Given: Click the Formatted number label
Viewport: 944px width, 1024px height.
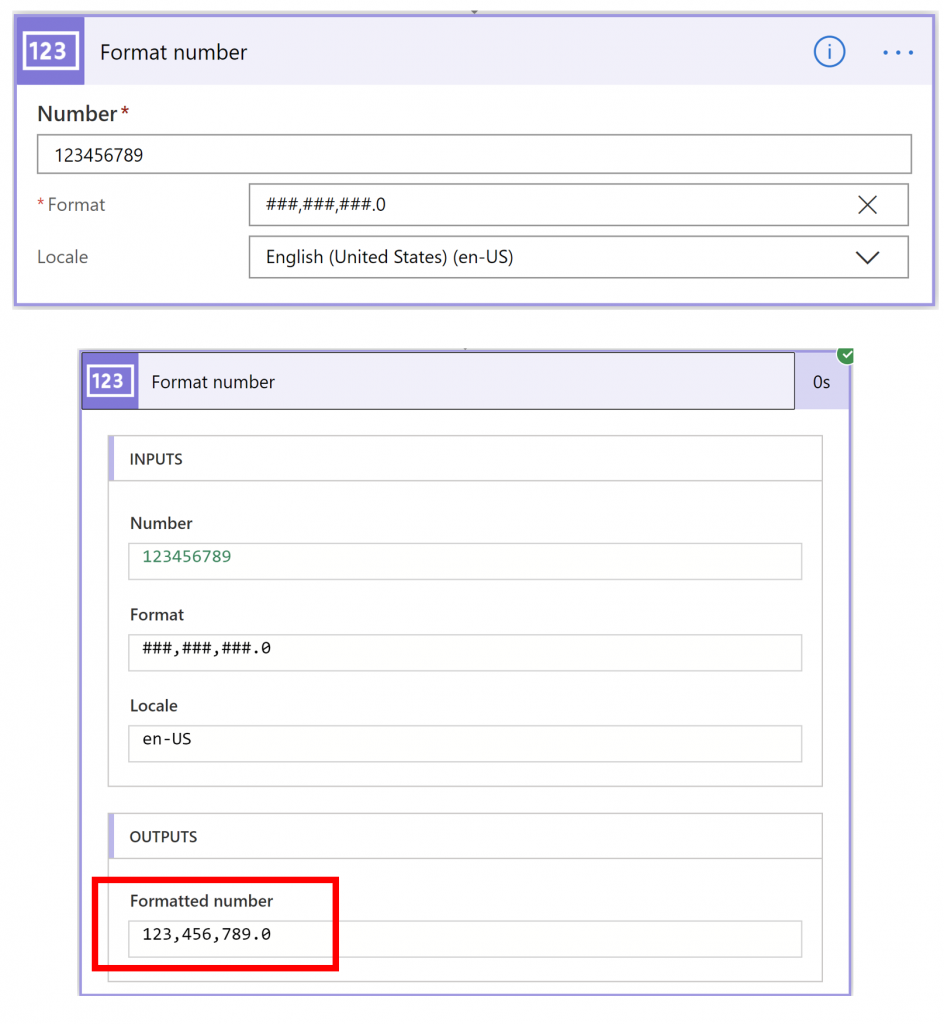Looking at the screenshot, I should (x=201, y=901).
